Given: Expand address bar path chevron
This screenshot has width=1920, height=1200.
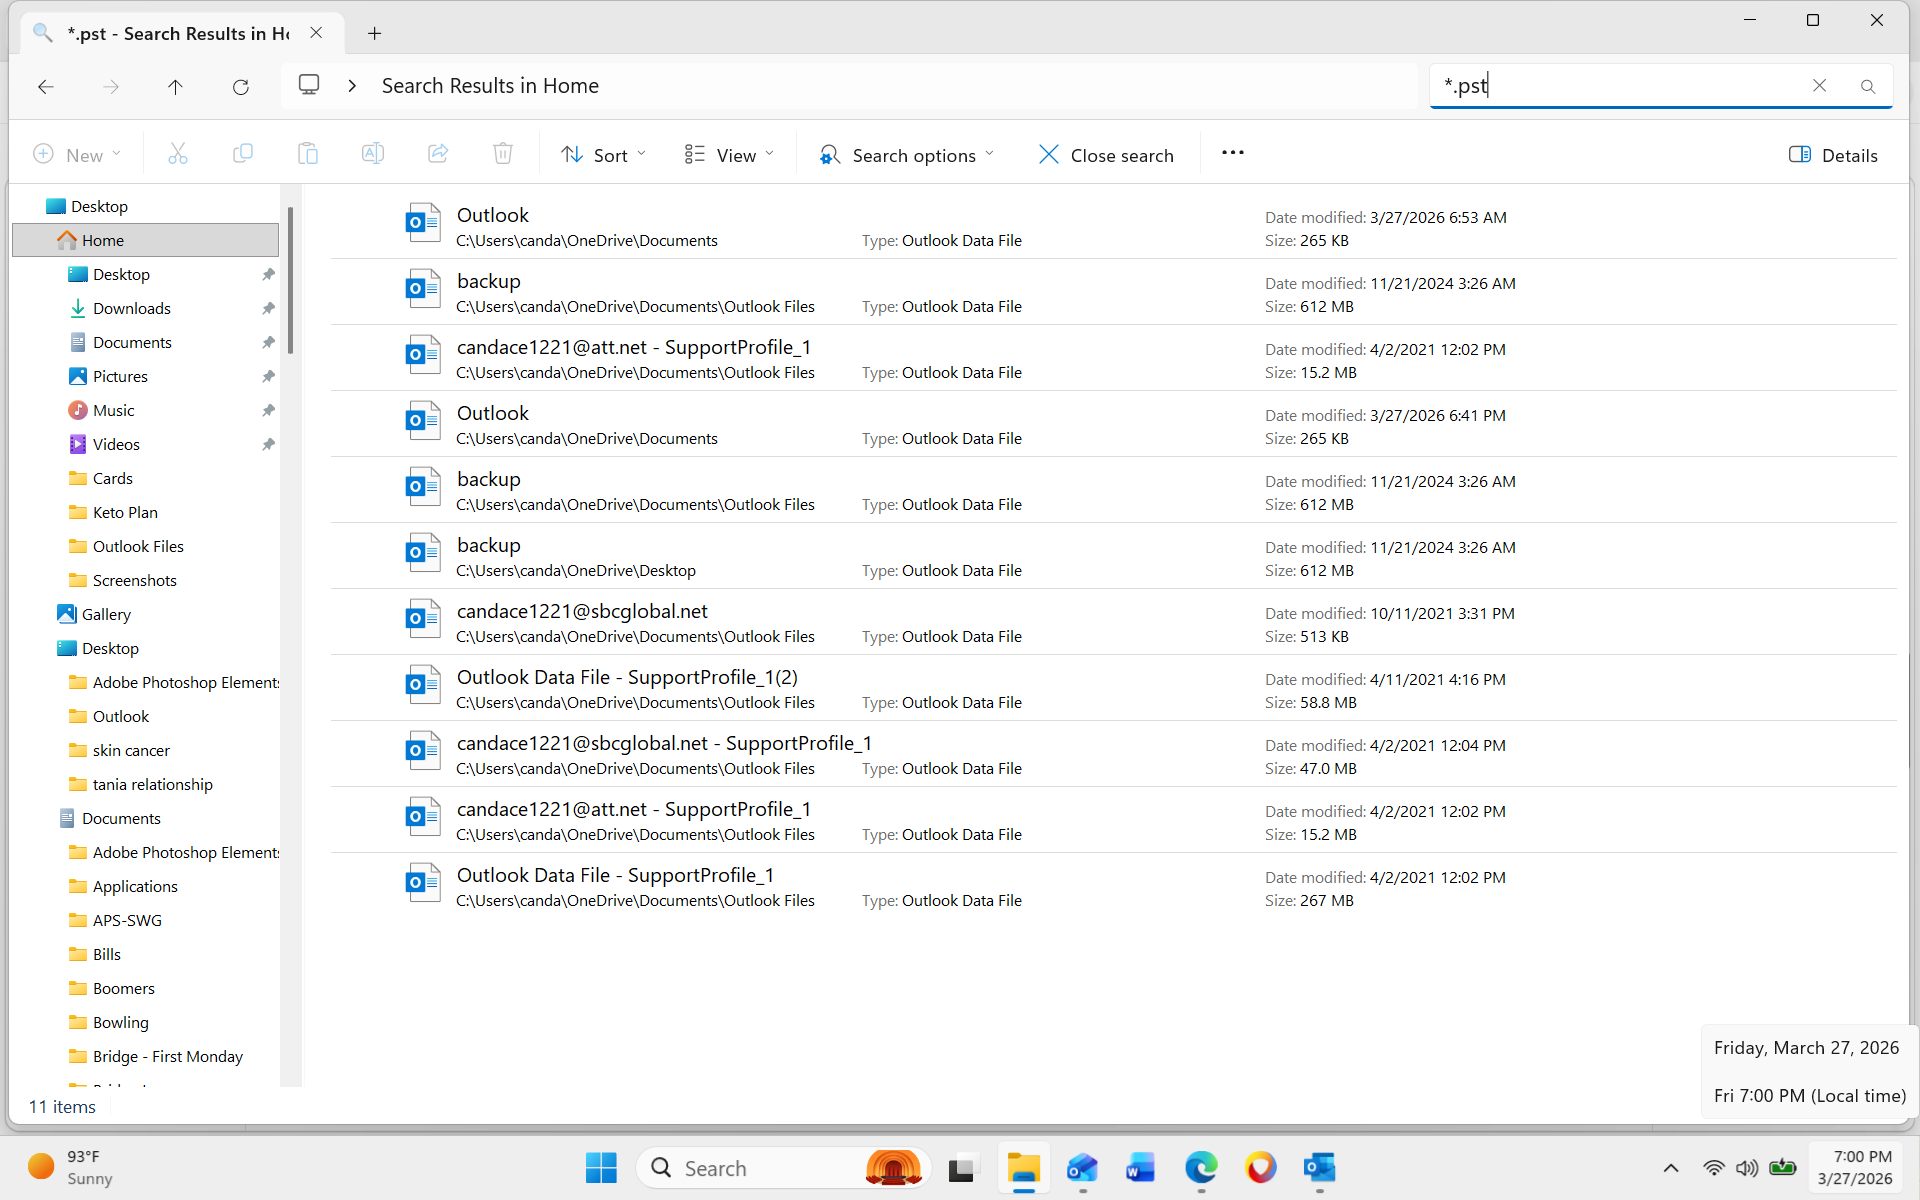Looking at the screenshot, I should click(352, 86).
